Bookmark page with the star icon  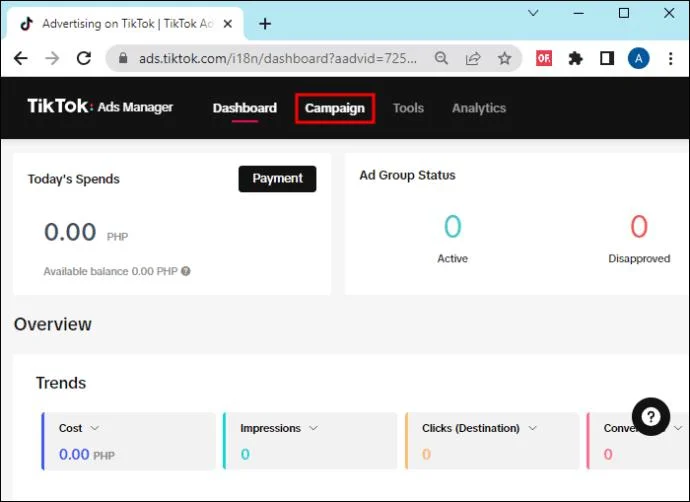click(504, 58)
